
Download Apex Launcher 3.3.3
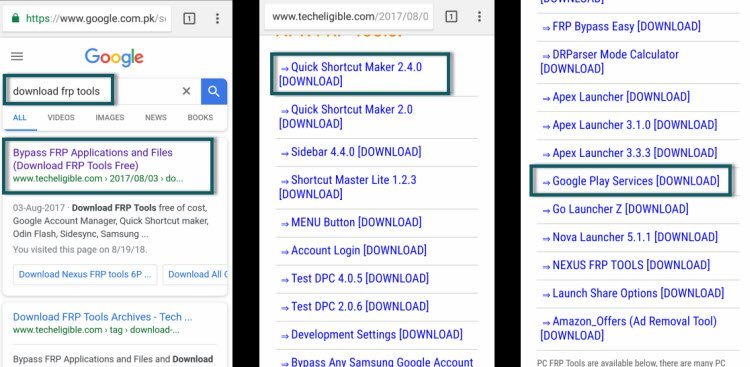(629, 153)
